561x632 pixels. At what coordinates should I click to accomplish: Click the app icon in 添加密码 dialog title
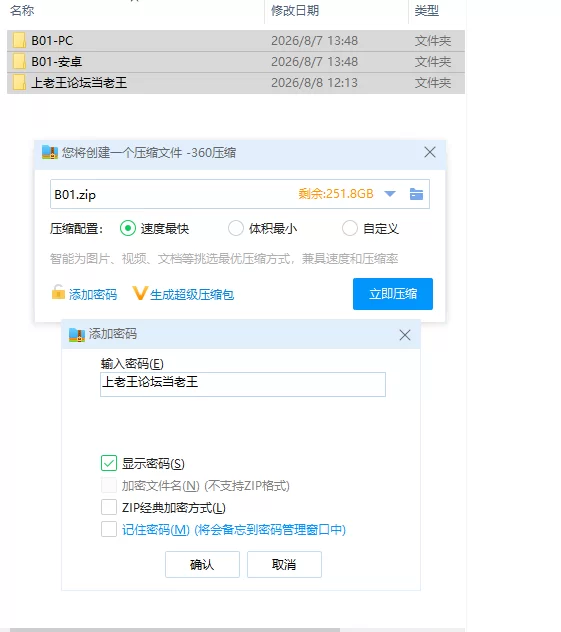77,335
